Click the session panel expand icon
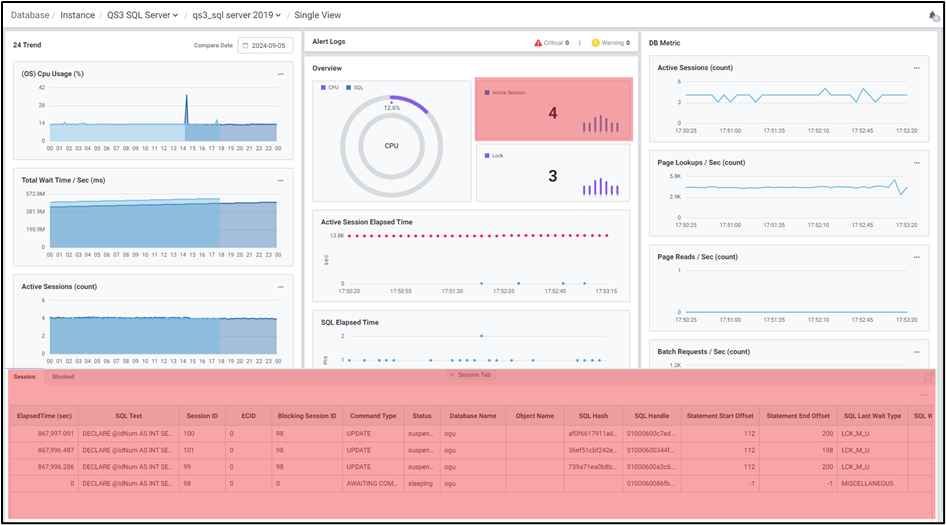 928,377
